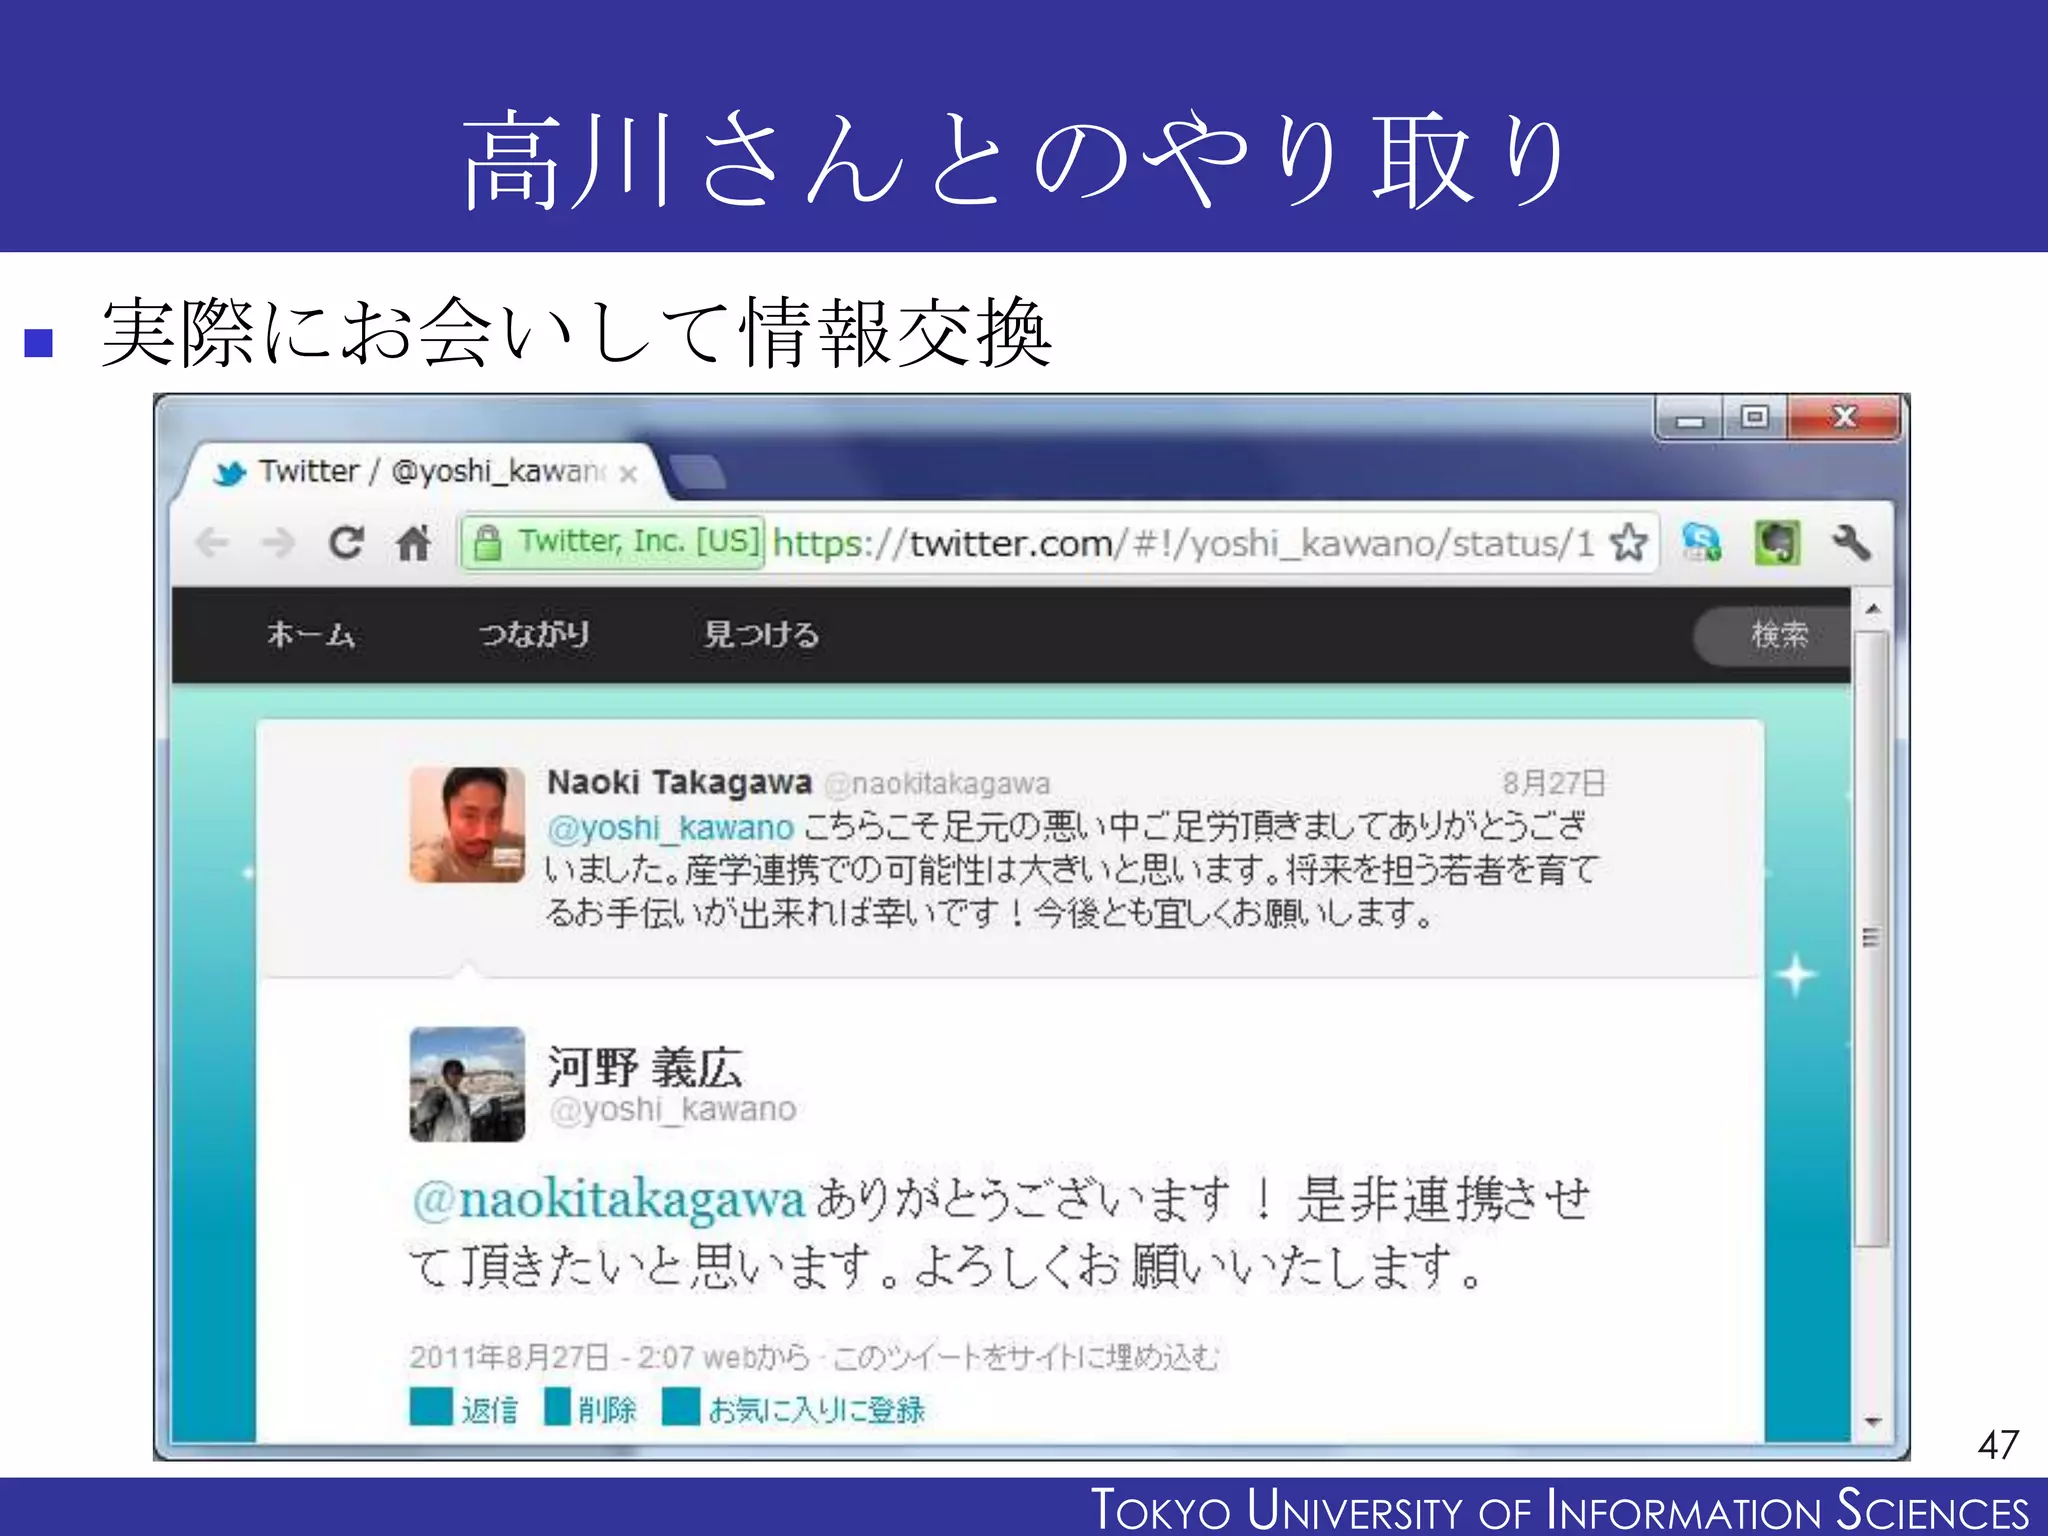Click このツイートをサイトに埋め込む link

(x=1026, y=1357)
